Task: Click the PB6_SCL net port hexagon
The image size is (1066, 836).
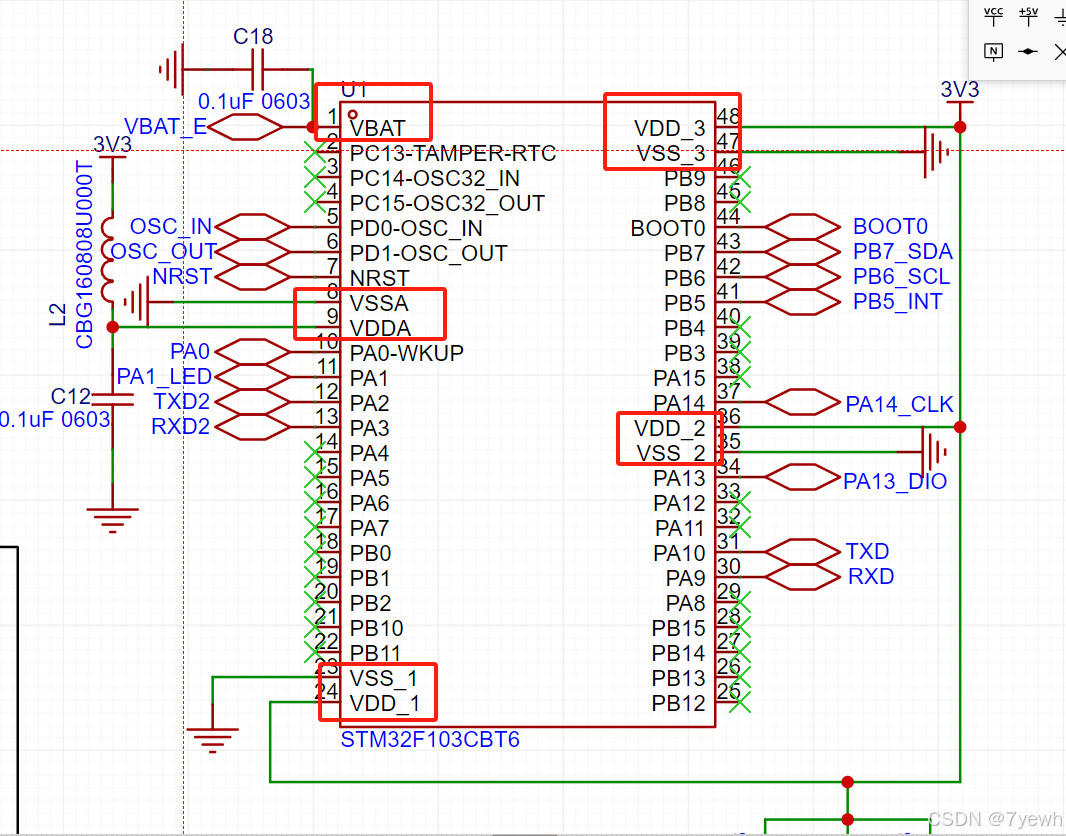Action: [802, 277]
